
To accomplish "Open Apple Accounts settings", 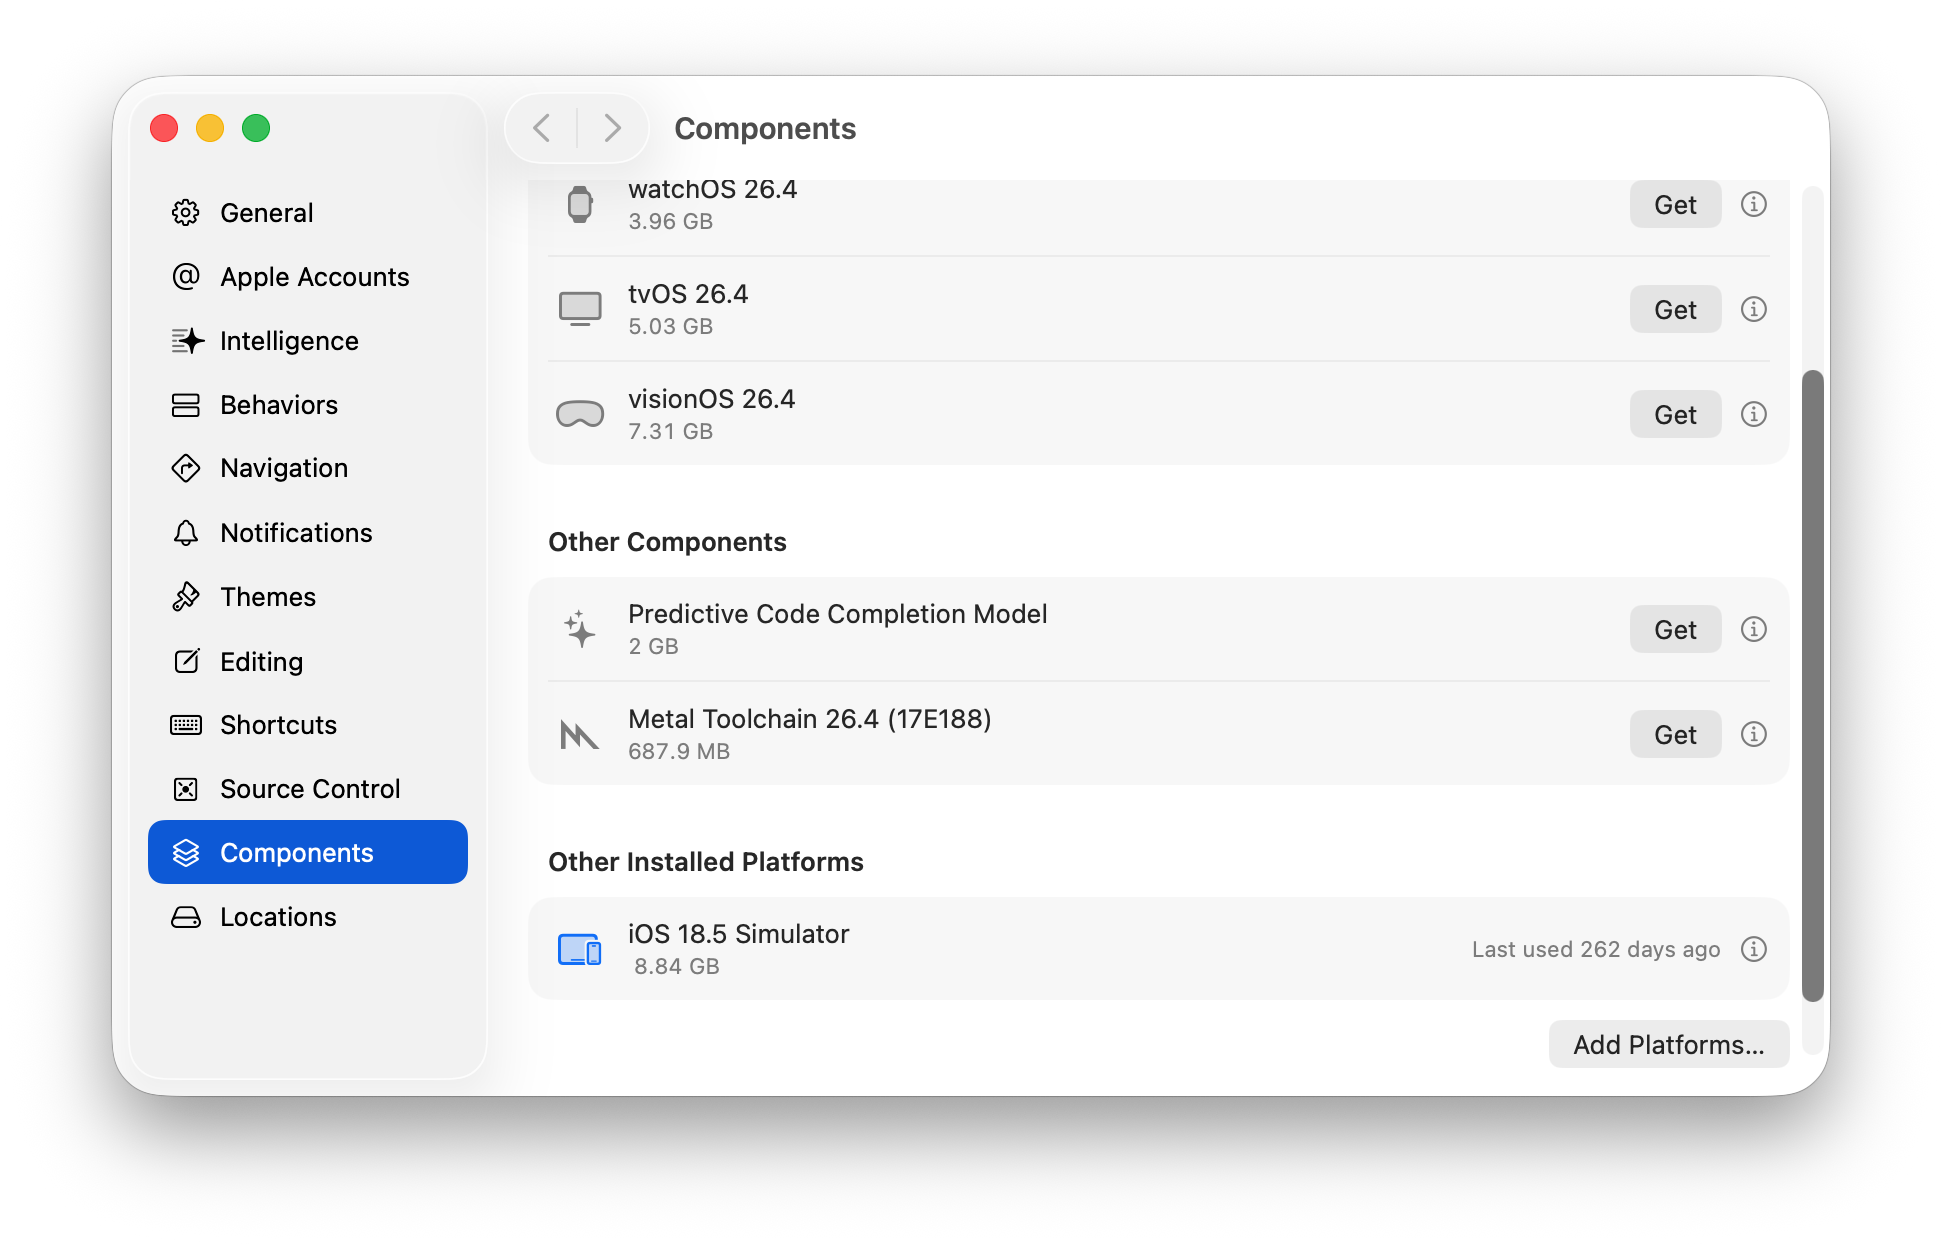I will tap(314, 277).
